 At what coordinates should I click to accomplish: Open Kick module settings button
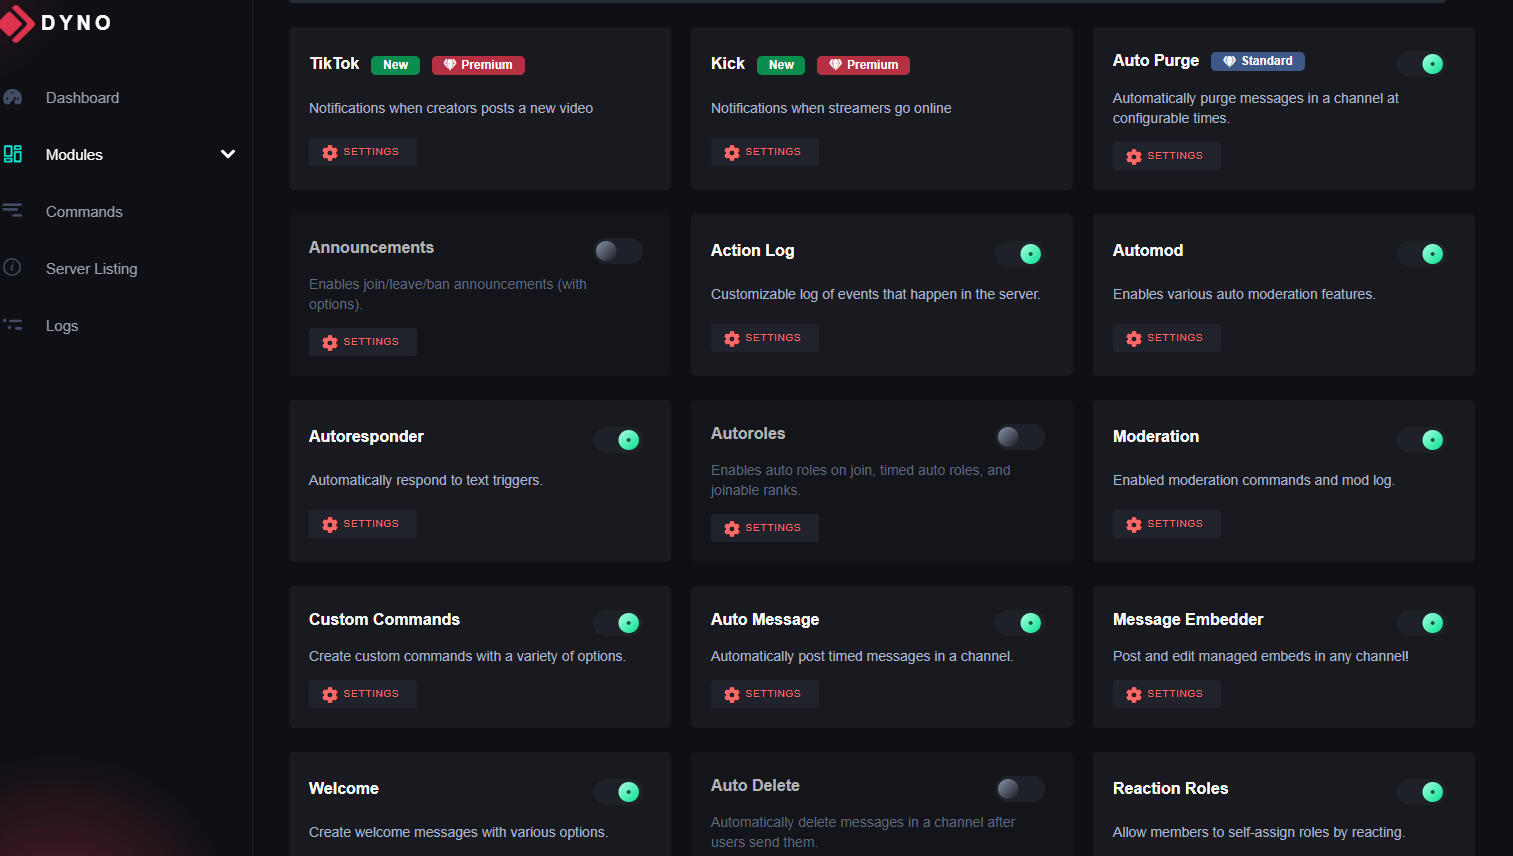[x=764, y=152]
